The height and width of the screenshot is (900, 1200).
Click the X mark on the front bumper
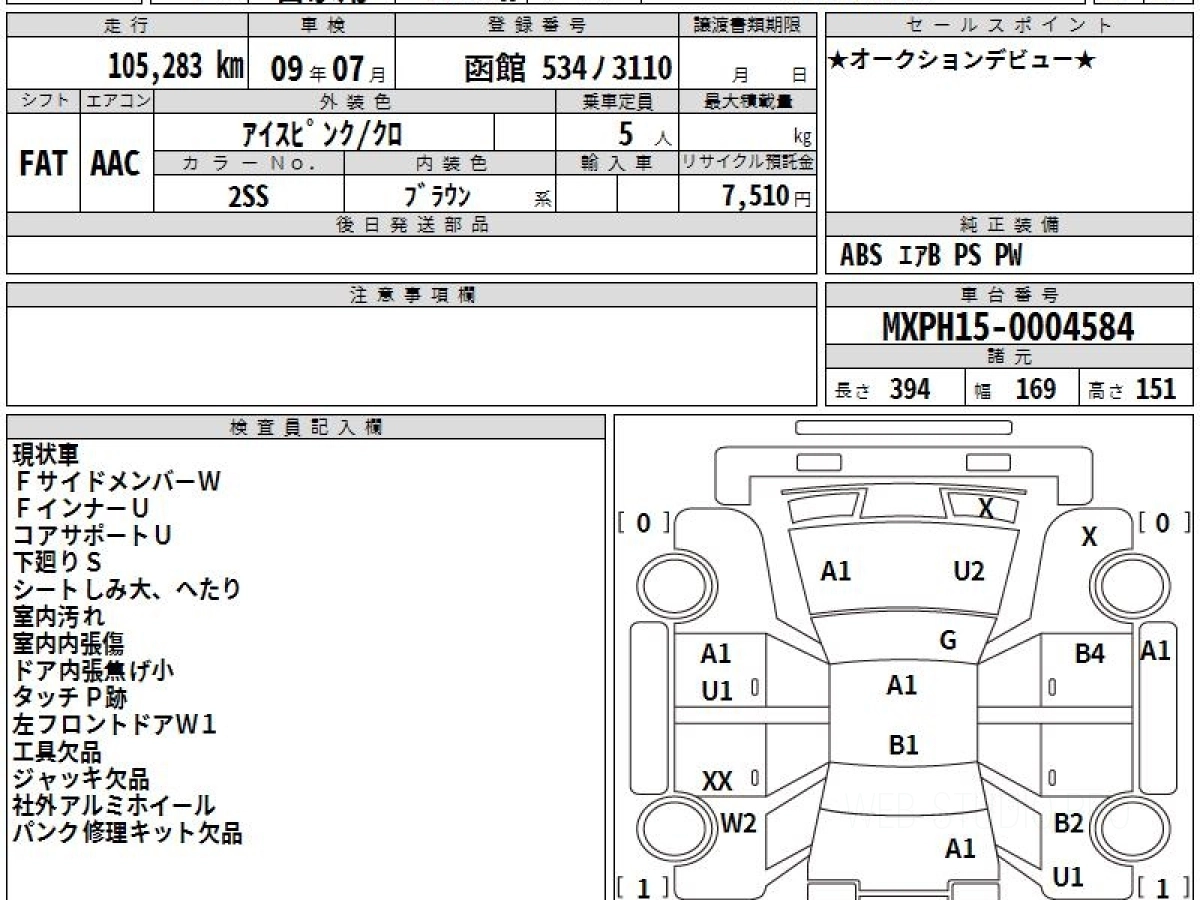pyautogui.click(x=986, y=509)
